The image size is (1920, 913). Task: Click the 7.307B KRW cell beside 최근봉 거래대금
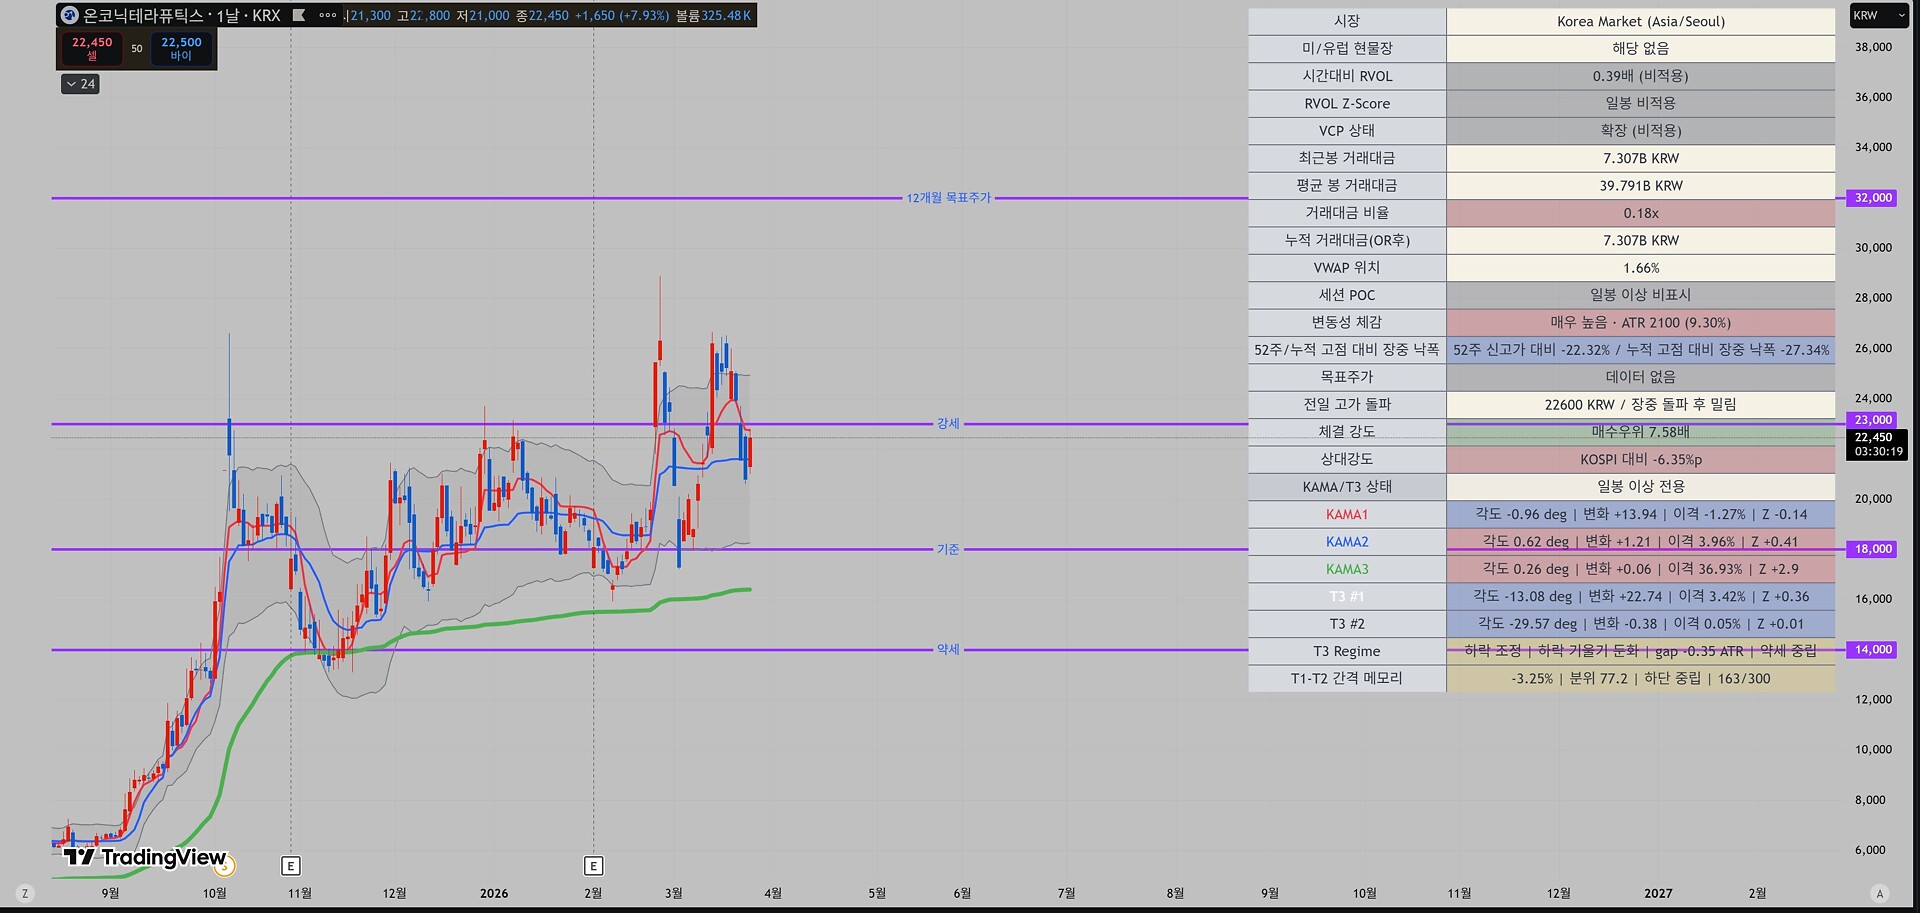[1641, 158]
